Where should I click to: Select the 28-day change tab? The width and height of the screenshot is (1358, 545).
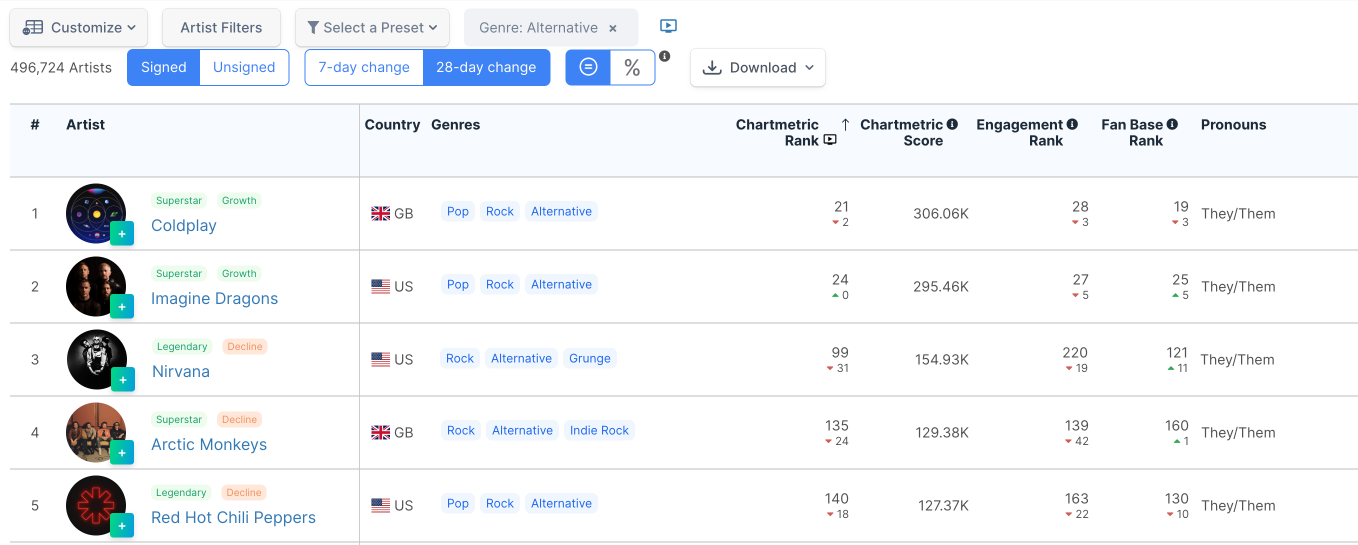point(486,68)
